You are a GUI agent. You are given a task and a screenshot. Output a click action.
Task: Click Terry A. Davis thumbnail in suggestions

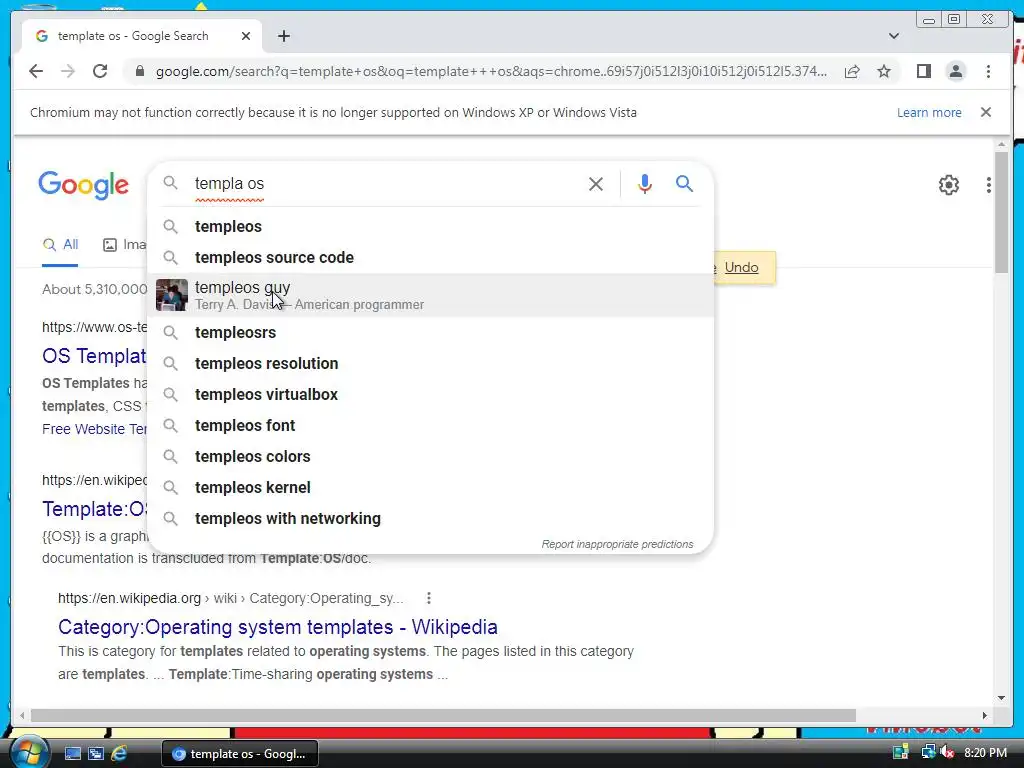click(172, 295)
